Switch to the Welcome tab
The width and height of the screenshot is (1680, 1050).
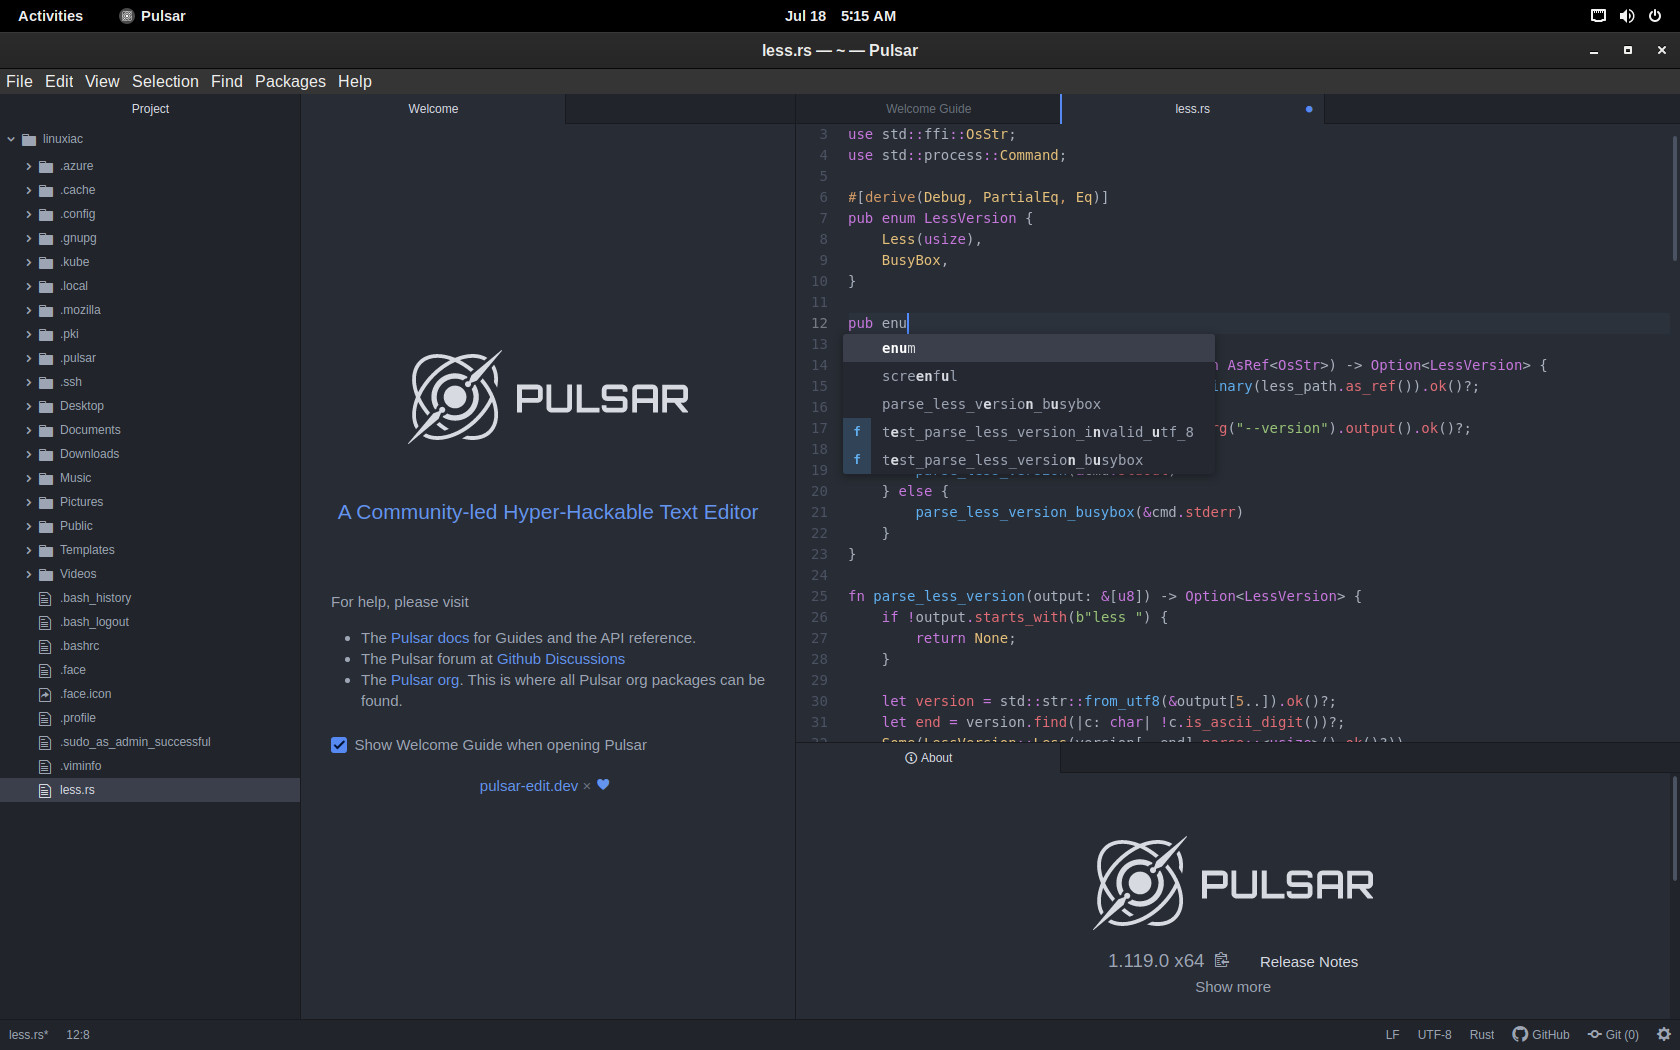[433, 109]
